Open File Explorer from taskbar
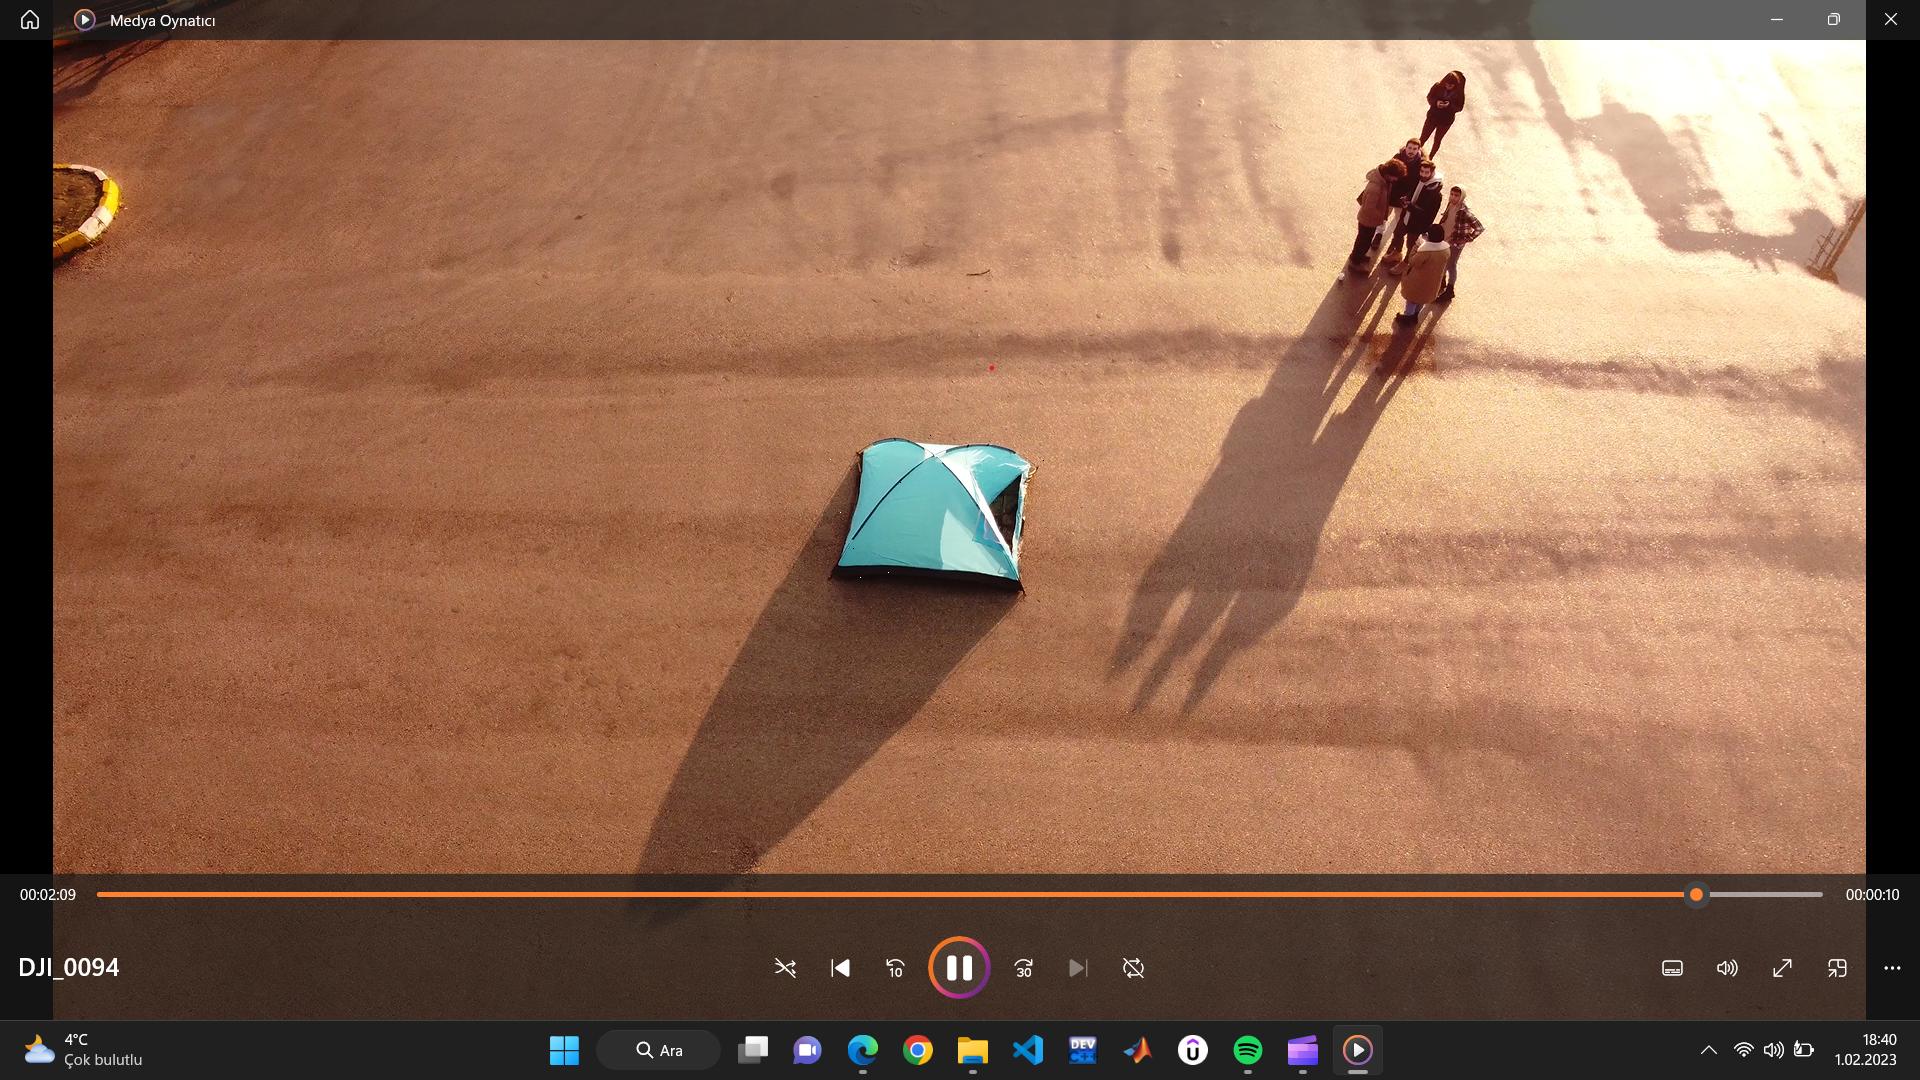This screenshot has height=1080, width=1920. click(973, 1050)
